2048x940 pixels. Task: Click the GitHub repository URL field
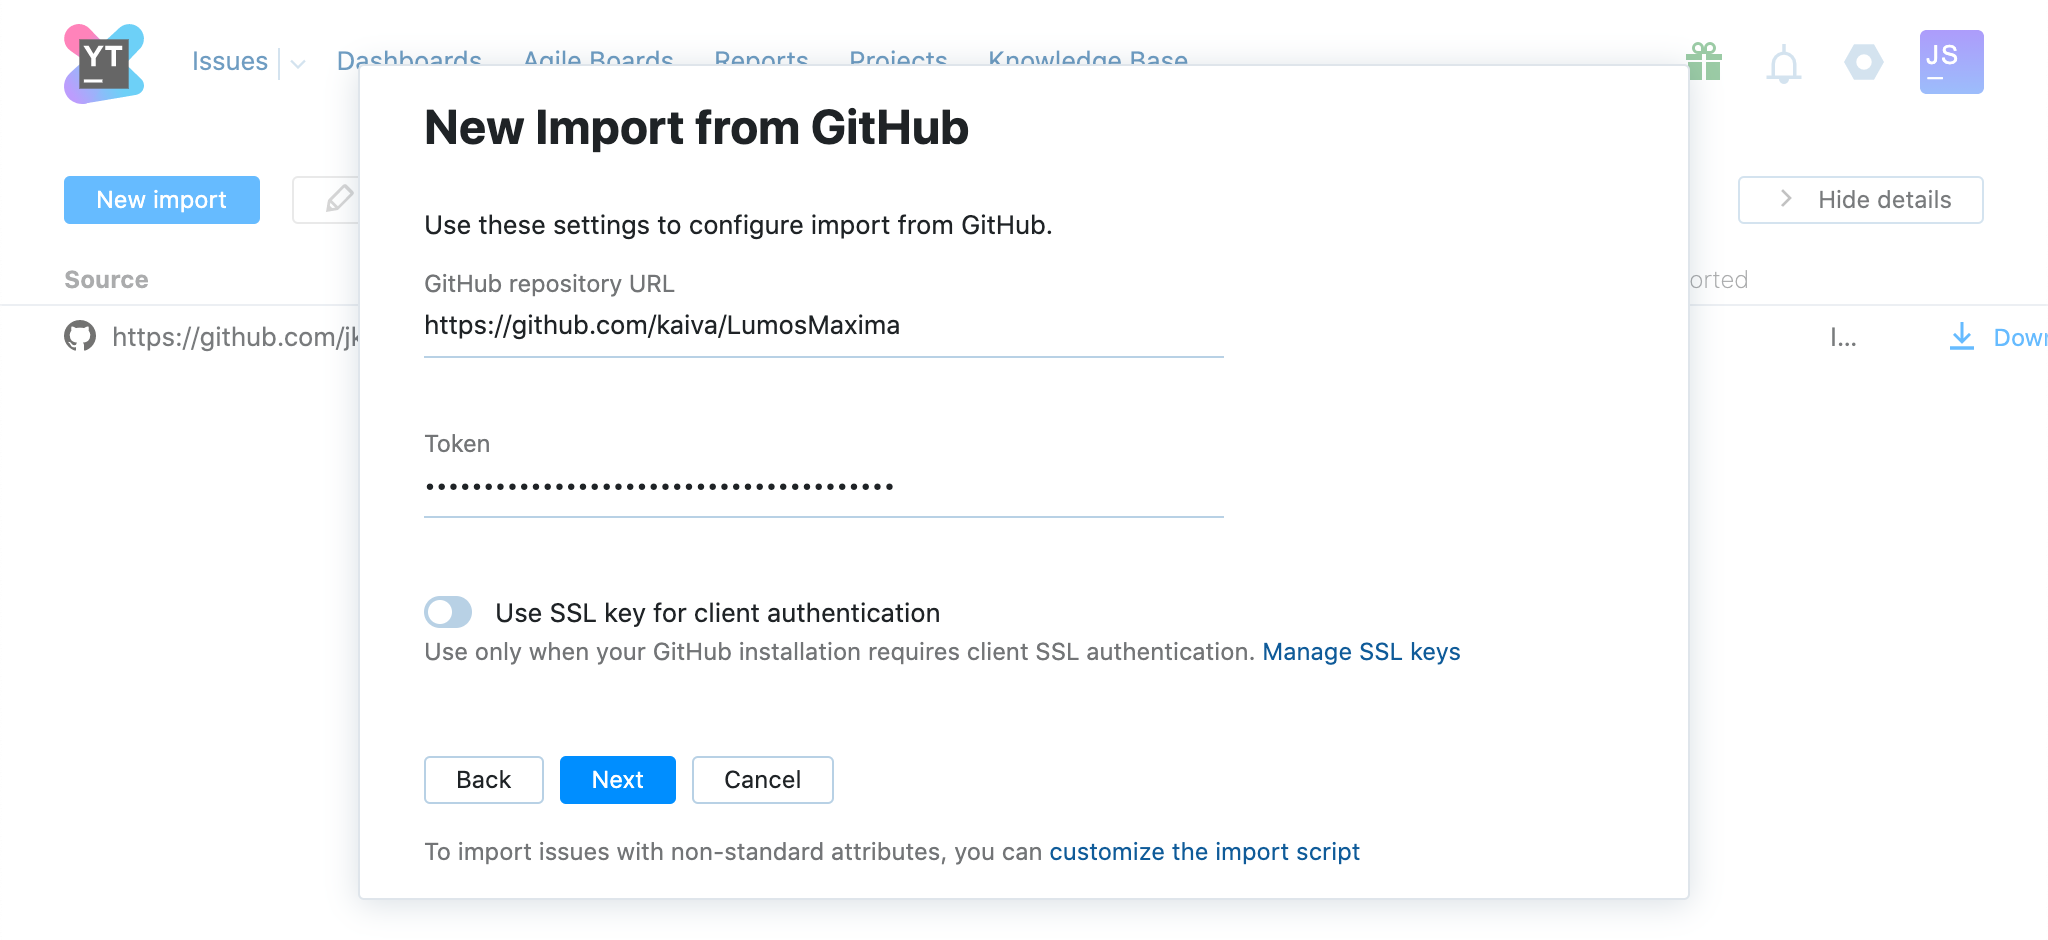point(823,326)
